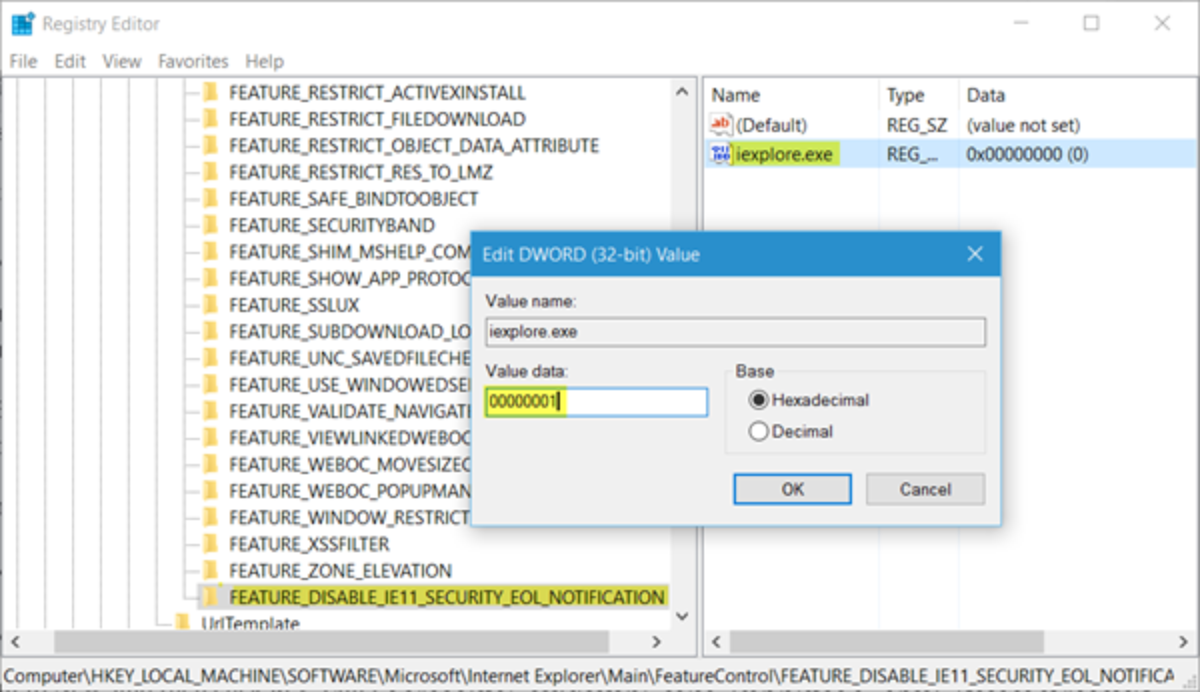Select the FEATURE_SECURITYBAND key label
Viewport: 1200px width, 692px height.
332,225
